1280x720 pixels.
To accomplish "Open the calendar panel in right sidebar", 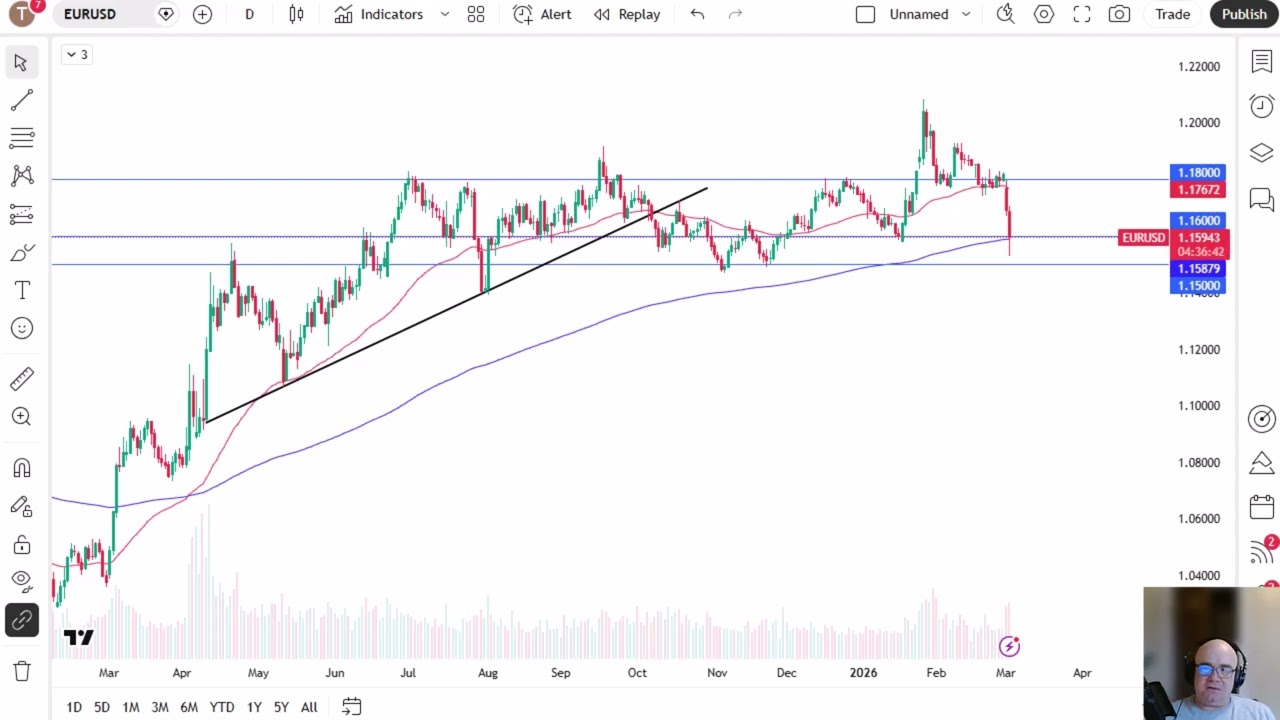I will point(1261,506).
